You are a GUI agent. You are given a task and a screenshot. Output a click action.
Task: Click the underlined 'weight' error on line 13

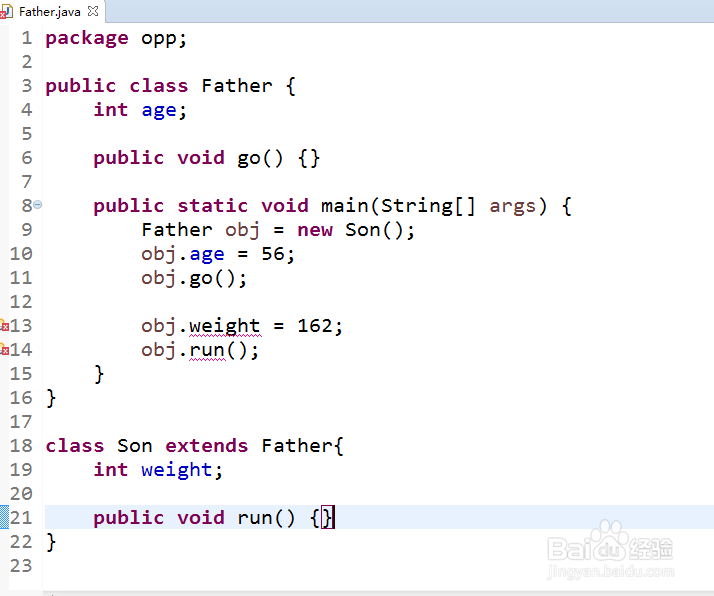click(x=224, y=326)
